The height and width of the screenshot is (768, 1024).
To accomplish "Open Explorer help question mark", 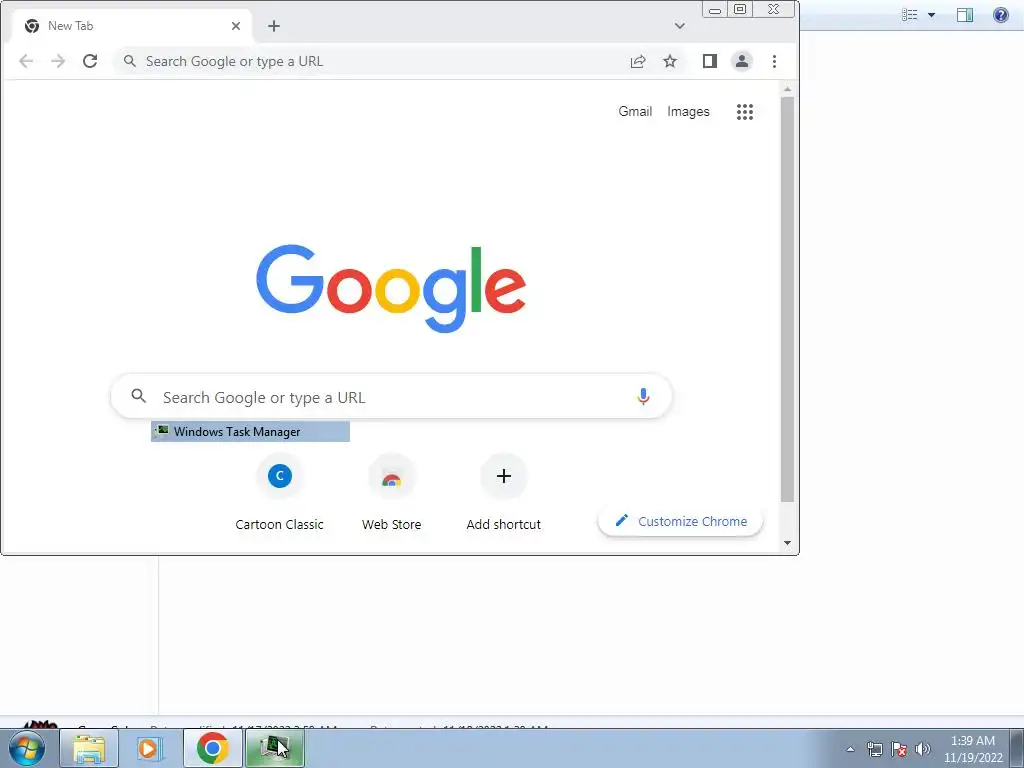I will point(1000,14).
